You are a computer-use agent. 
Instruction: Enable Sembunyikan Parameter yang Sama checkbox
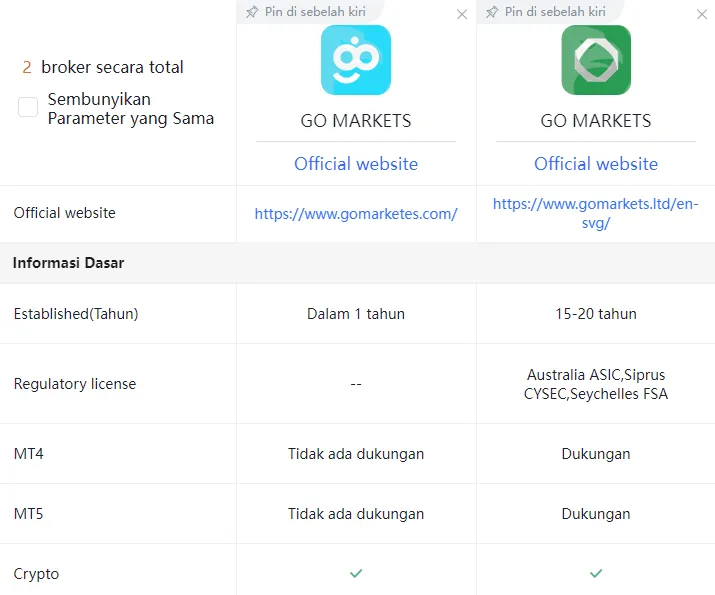(28, 107)
